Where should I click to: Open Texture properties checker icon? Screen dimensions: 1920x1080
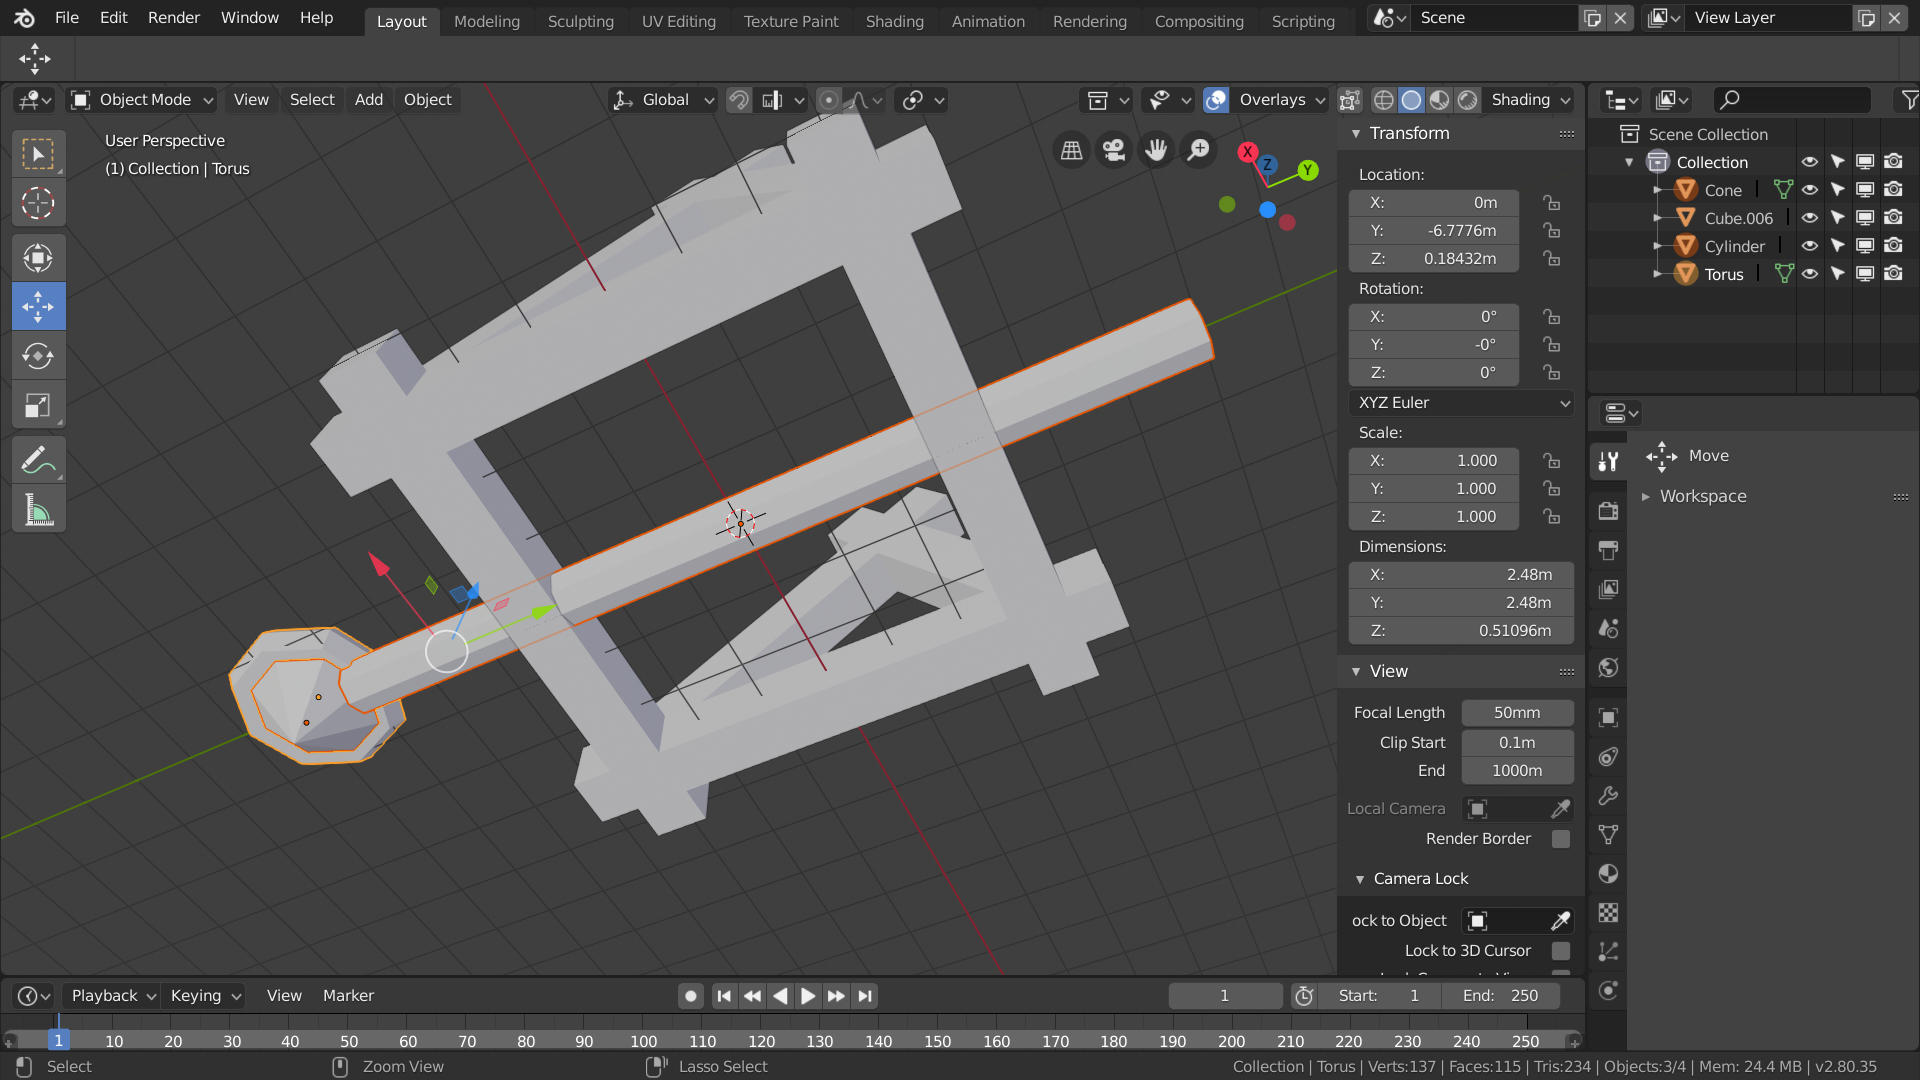click(1608, 913)
